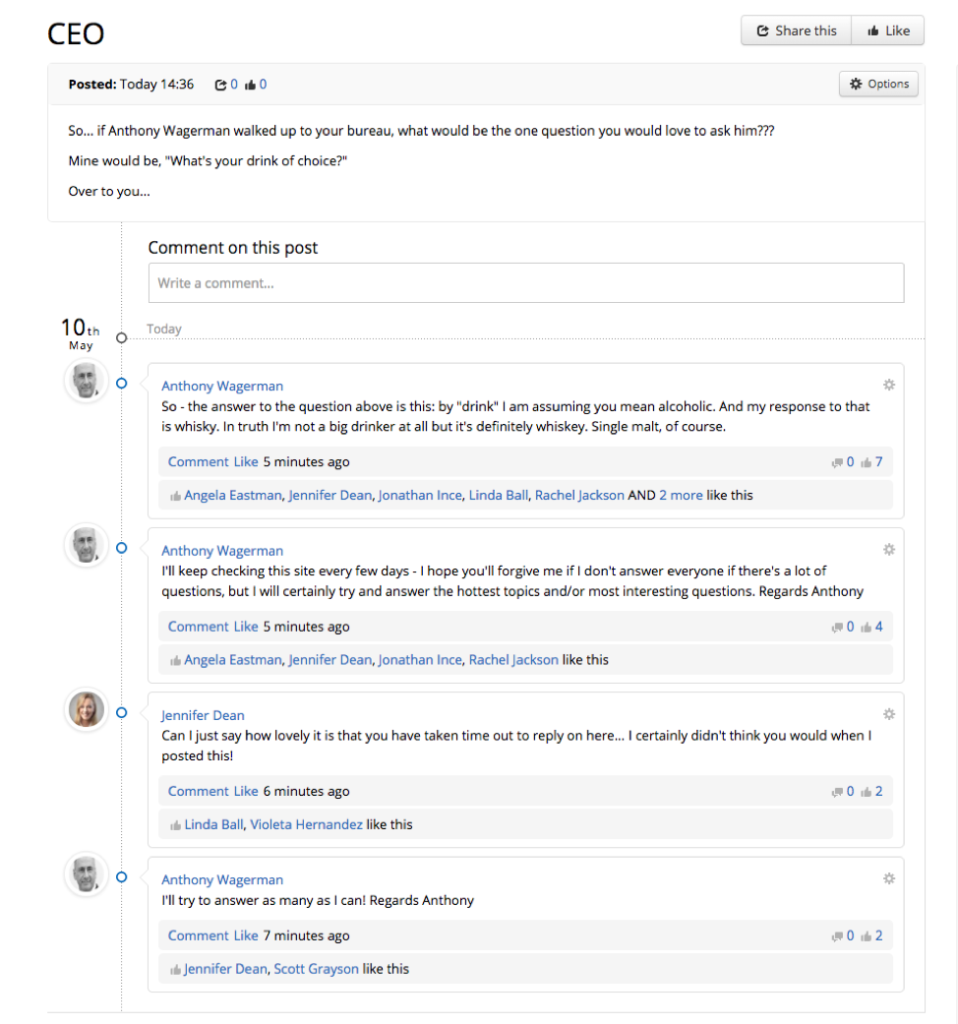
Task: Open Scott Grayson's profile
Action: (x=316, y=968)
